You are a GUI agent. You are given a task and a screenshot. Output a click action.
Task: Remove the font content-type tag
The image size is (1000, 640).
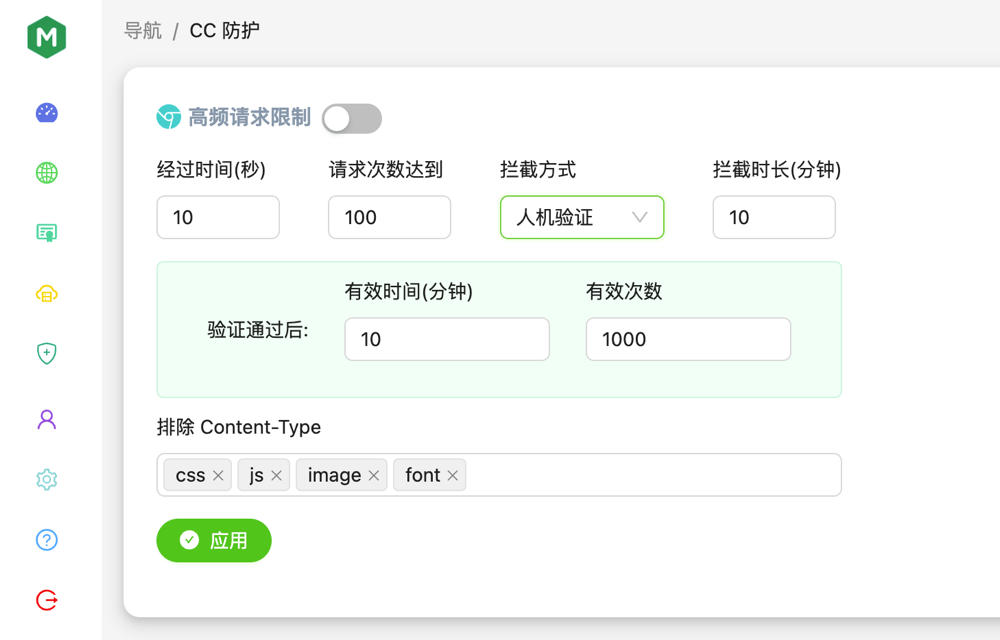[453, 476]
